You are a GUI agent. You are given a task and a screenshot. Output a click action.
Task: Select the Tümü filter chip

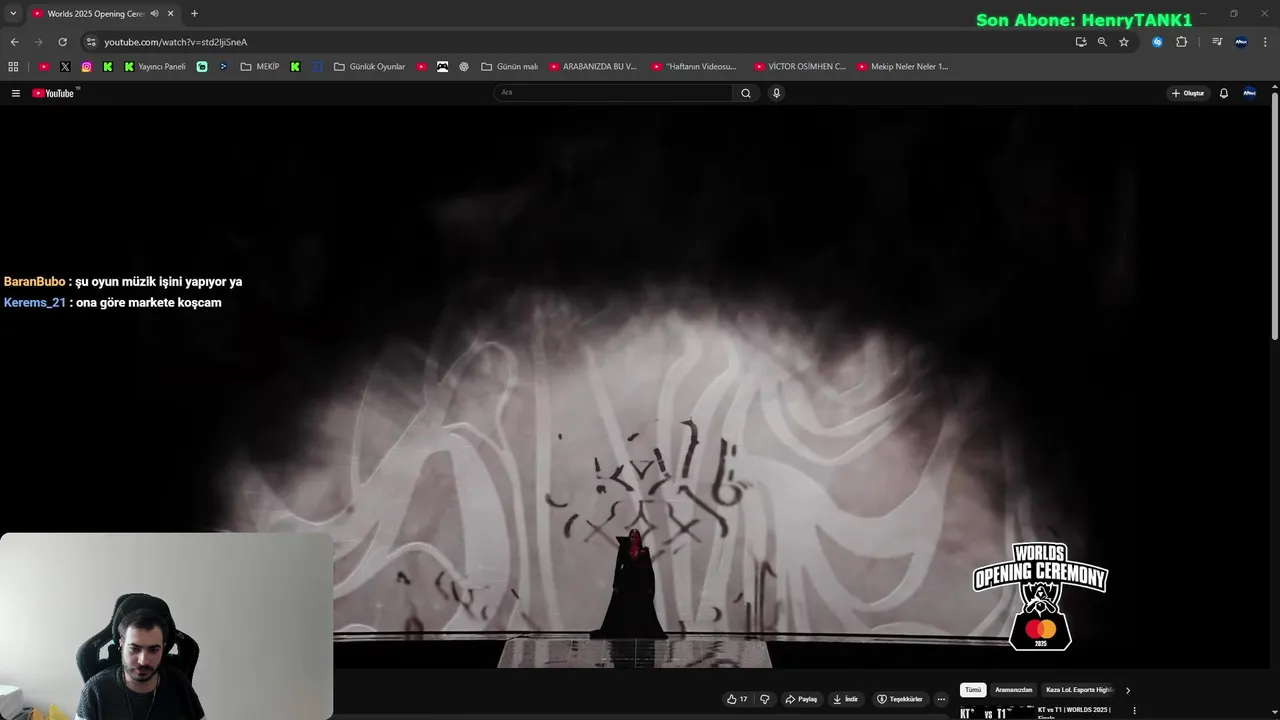pyautogui.click(x=973, y=690)
